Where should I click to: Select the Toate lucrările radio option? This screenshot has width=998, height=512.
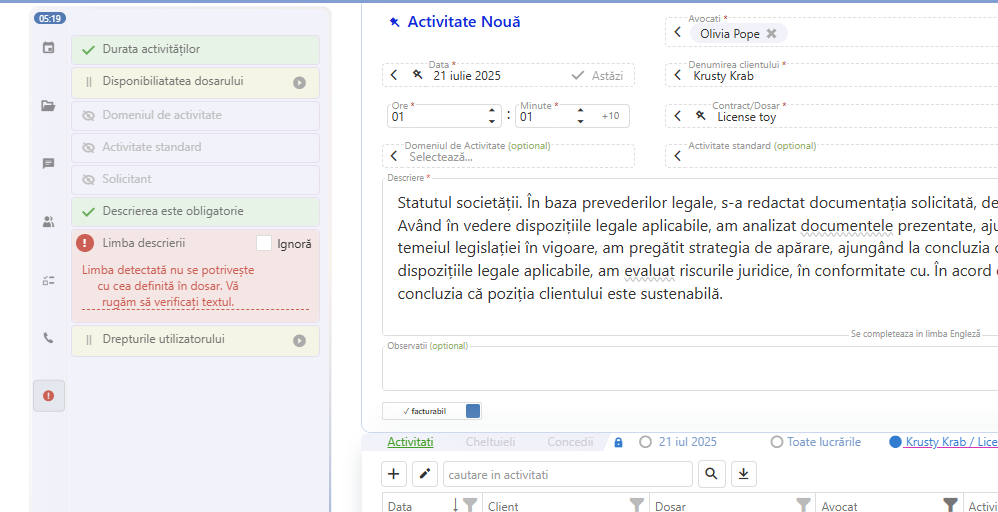[x=777, y=442]
